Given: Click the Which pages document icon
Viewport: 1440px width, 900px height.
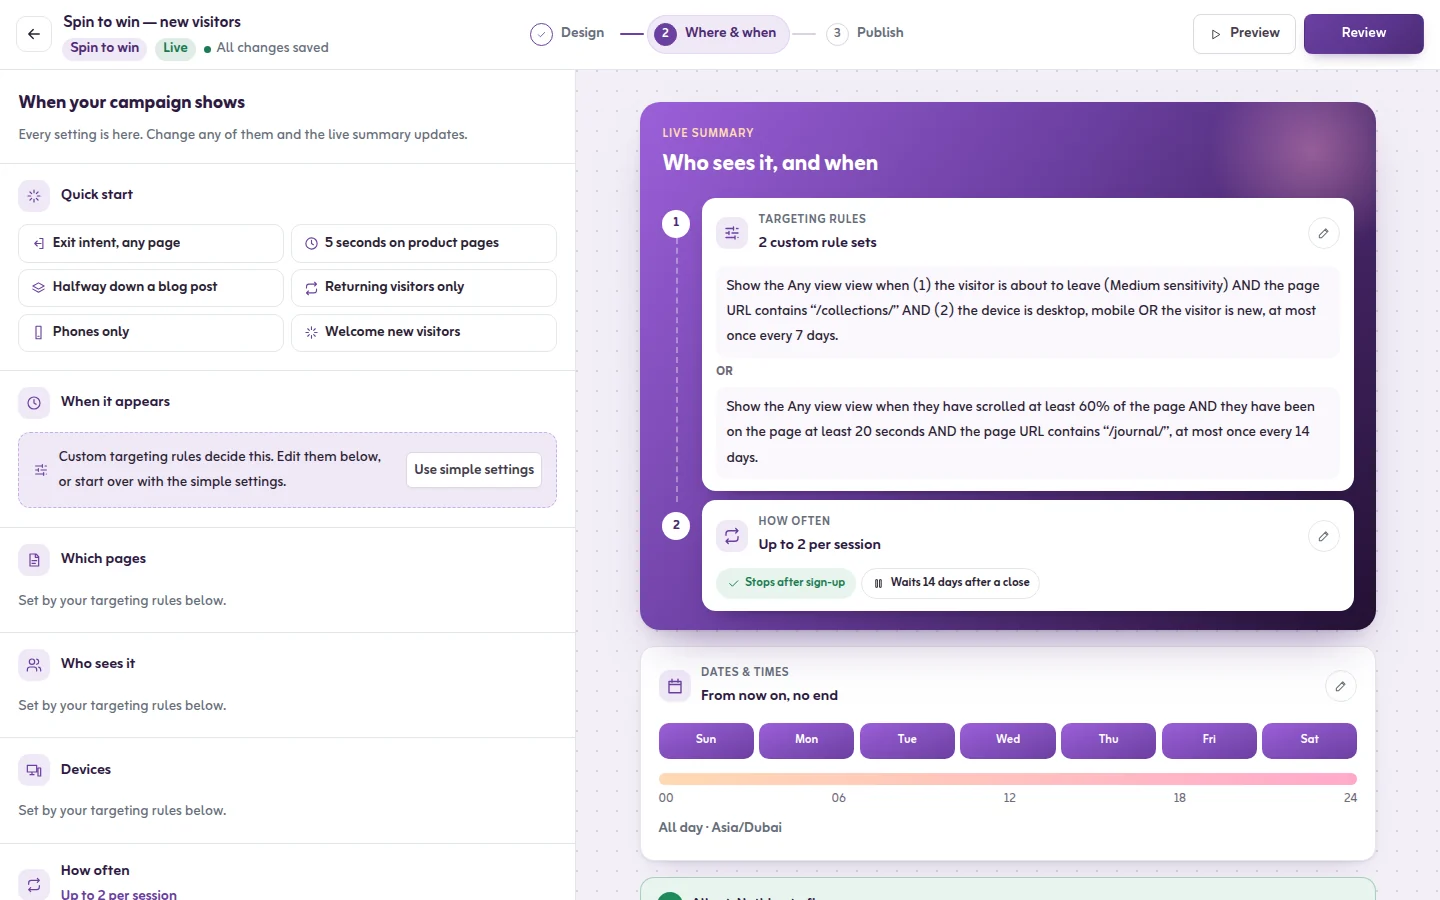Looking at the screenshot, I should point(34,559).
